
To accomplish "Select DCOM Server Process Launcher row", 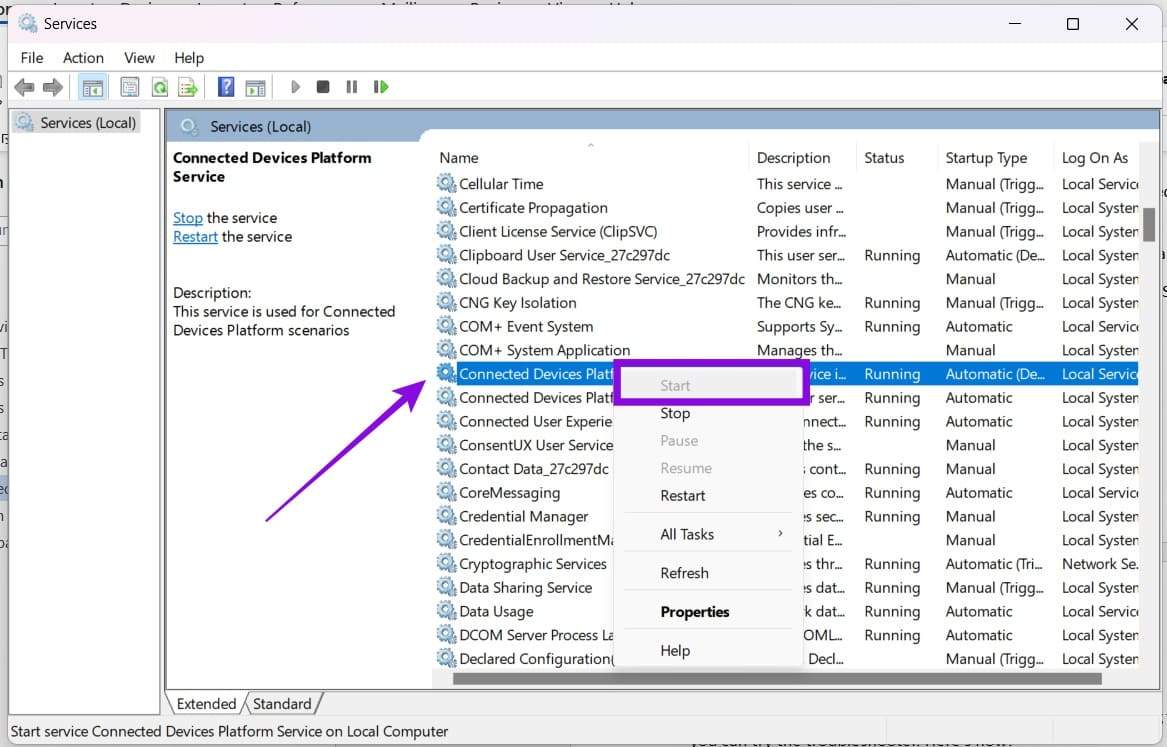I will tap(536, 635).
